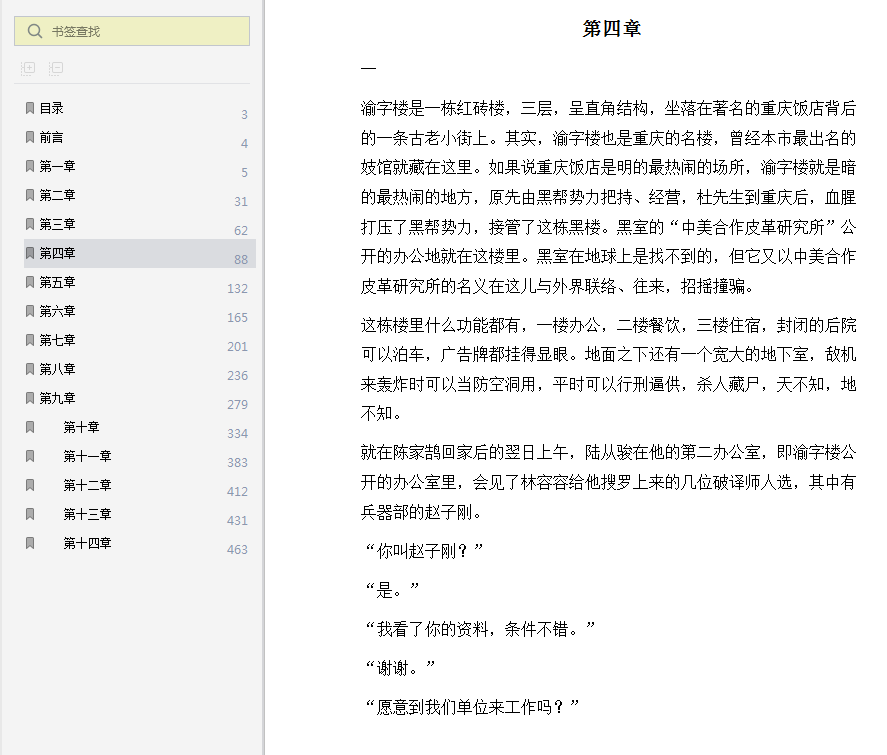Click bookmark icon beside 第二章

30,195
